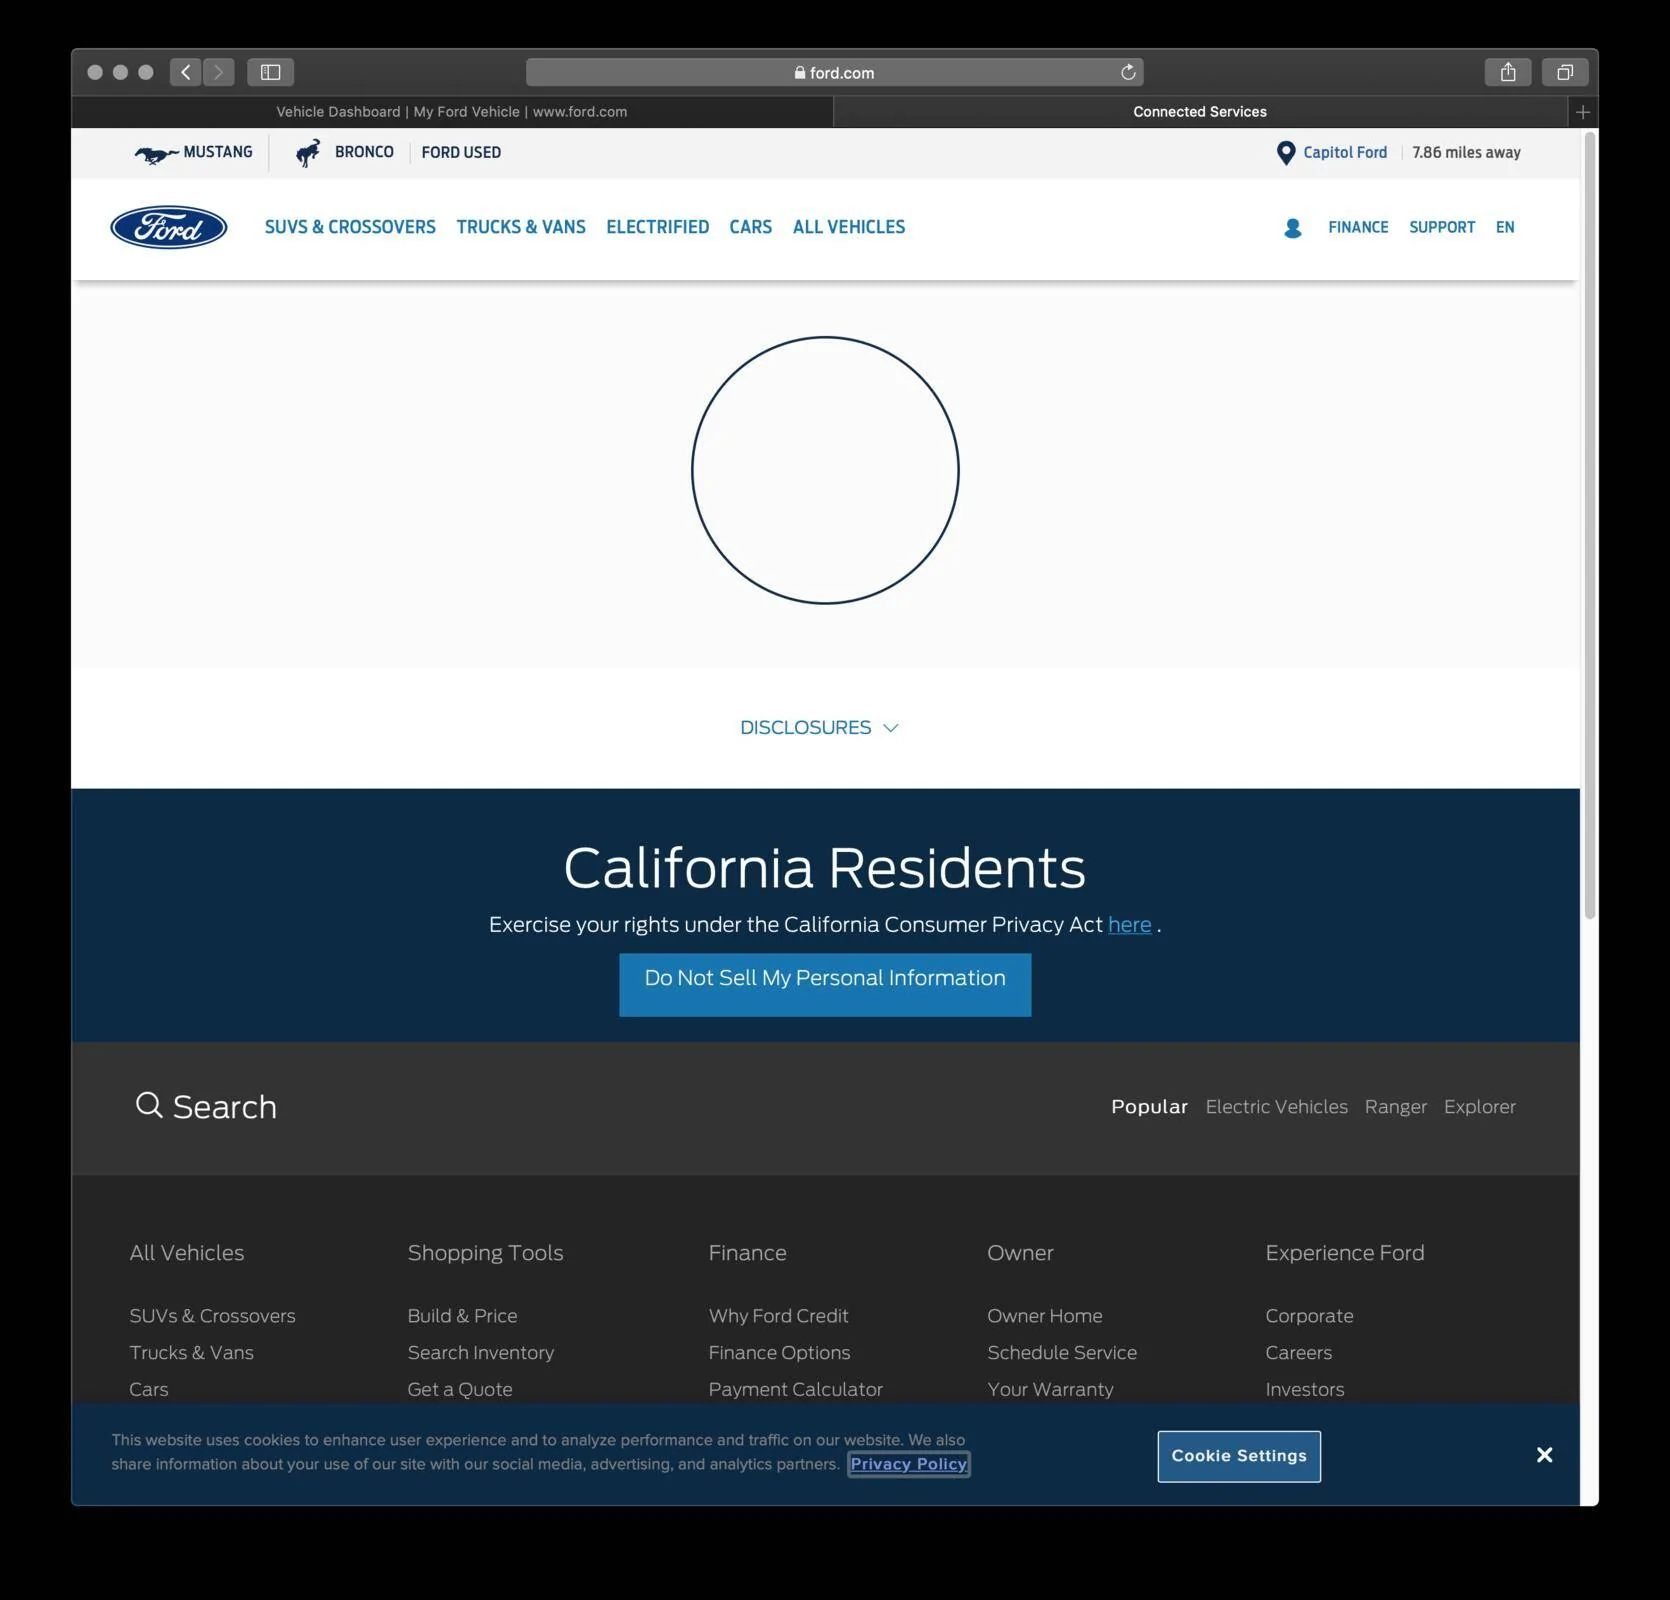This screenshot has width=1670, height=1600.
Task: Click 'Shopping Tools' footer heading
Action: 485,1254
